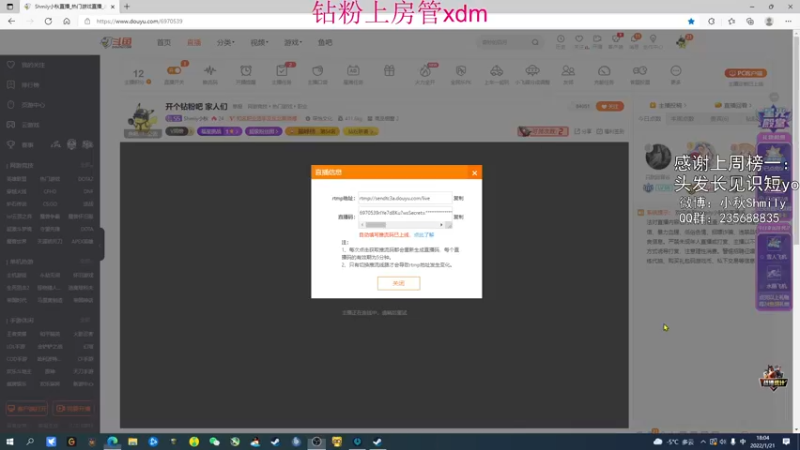This screenshot has width=800, height=450.
Task: Expand the 视频 dropdown menu
Action: (x=259, y=42)
